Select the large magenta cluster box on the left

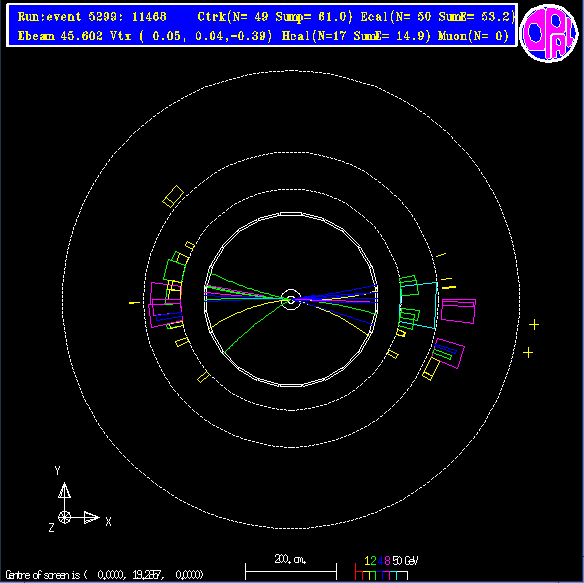pos(166,304)
